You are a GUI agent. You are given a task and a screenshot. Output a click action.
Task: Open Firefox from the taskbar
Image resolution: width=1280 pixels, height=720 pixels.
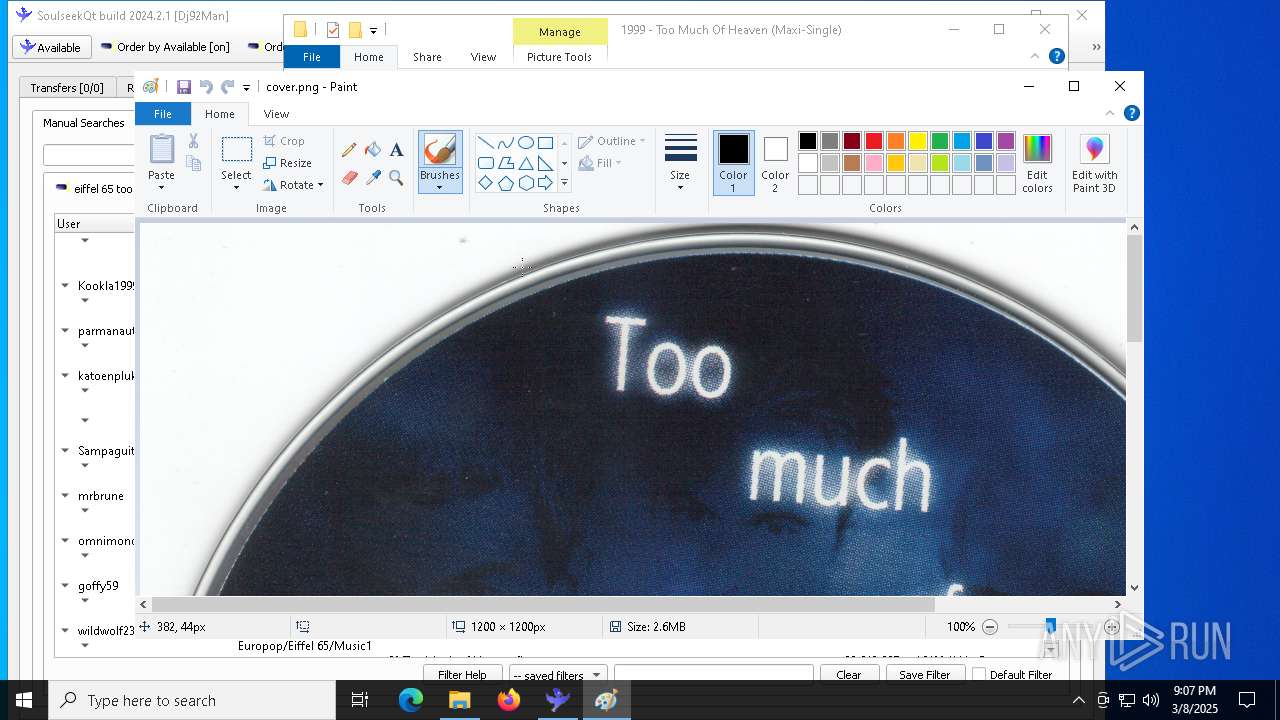(x=509, y=700)
